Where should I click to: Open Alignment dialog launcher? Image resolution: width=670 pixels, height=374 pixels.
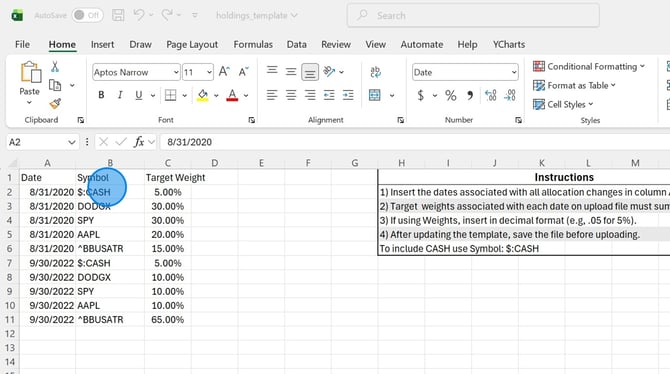[x=400, y=120]
